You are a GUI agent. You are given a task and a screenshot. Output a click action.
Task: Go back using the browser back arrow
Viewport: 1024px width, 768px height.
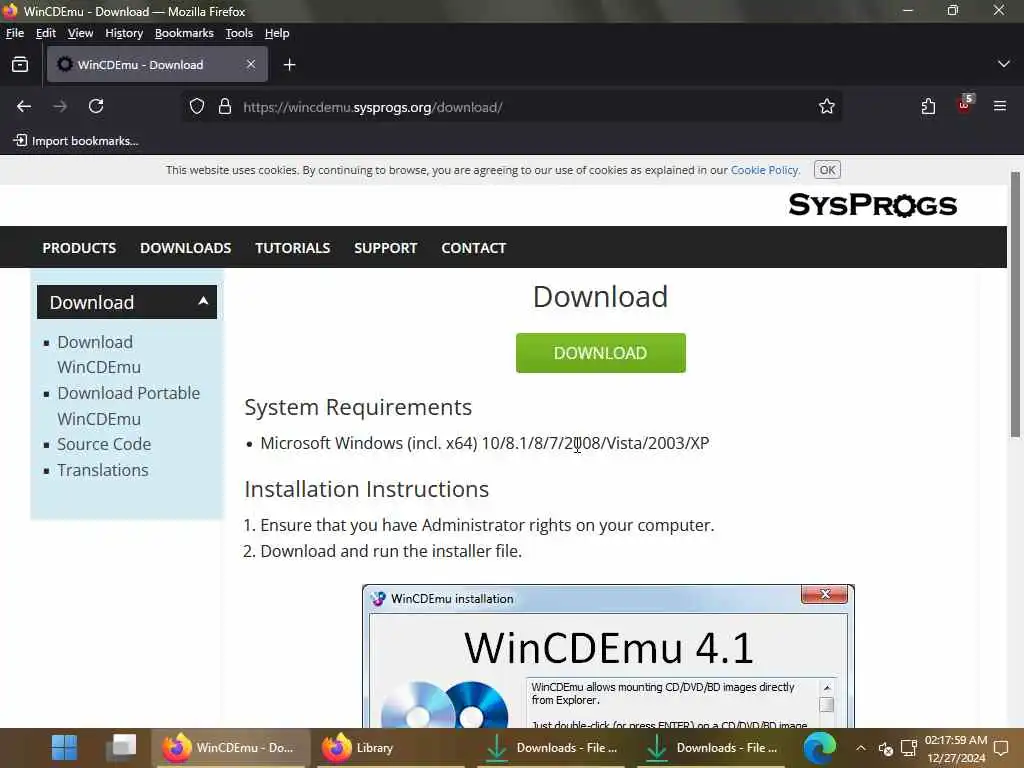tap(24, 106)
